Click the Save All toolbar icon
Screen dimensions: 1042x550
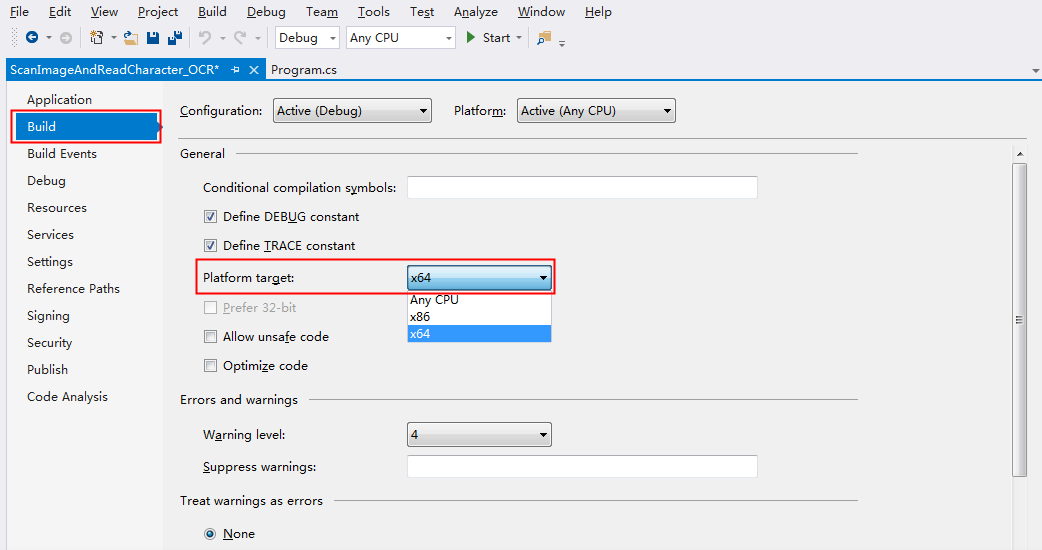tap(175, 38)
